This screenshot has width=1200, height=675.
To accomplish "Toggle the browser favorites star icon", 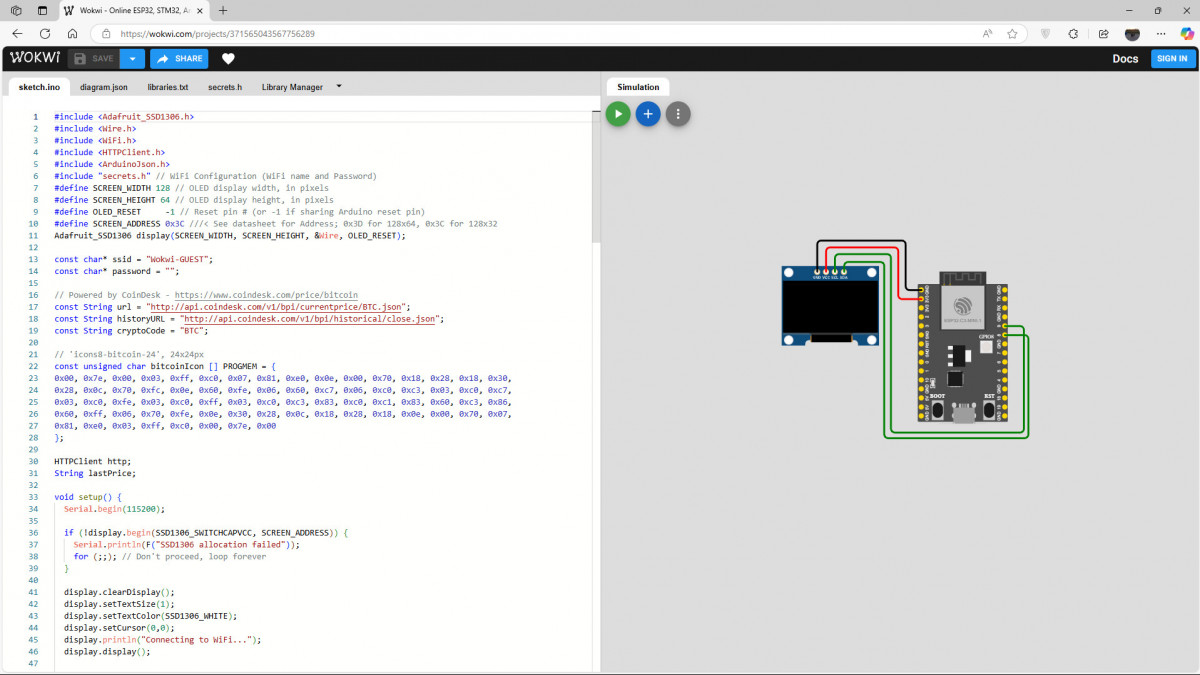I will point(1012,33).
